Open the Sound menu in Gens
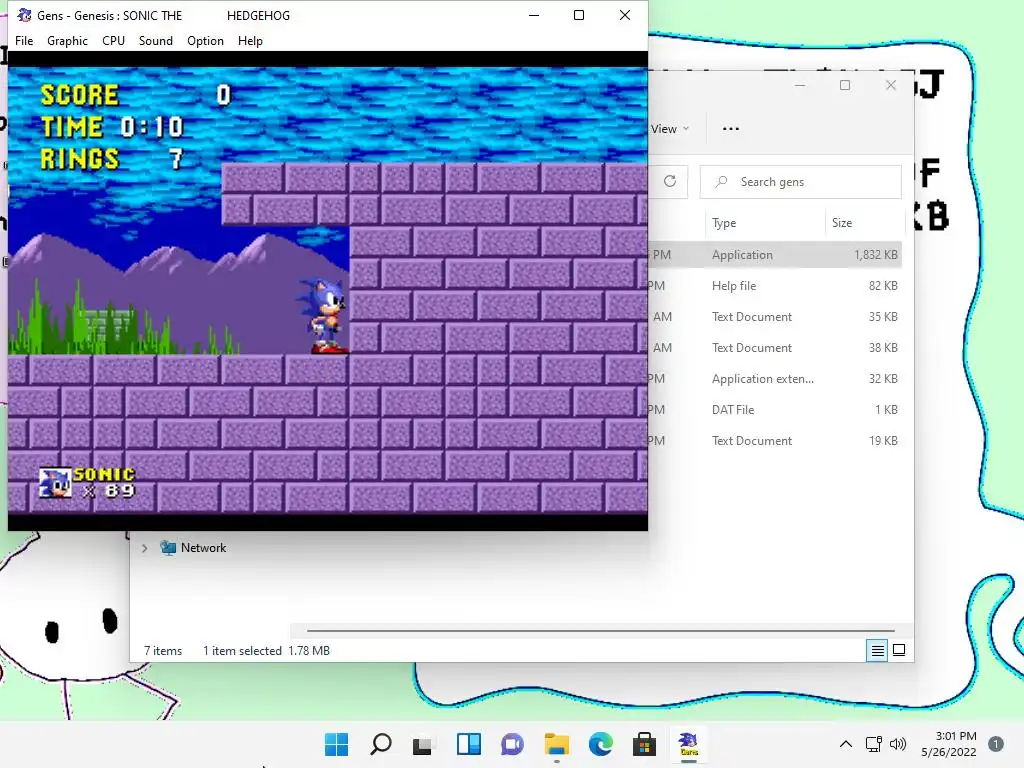The image size is (1024, 768). [x=155, y=40]
